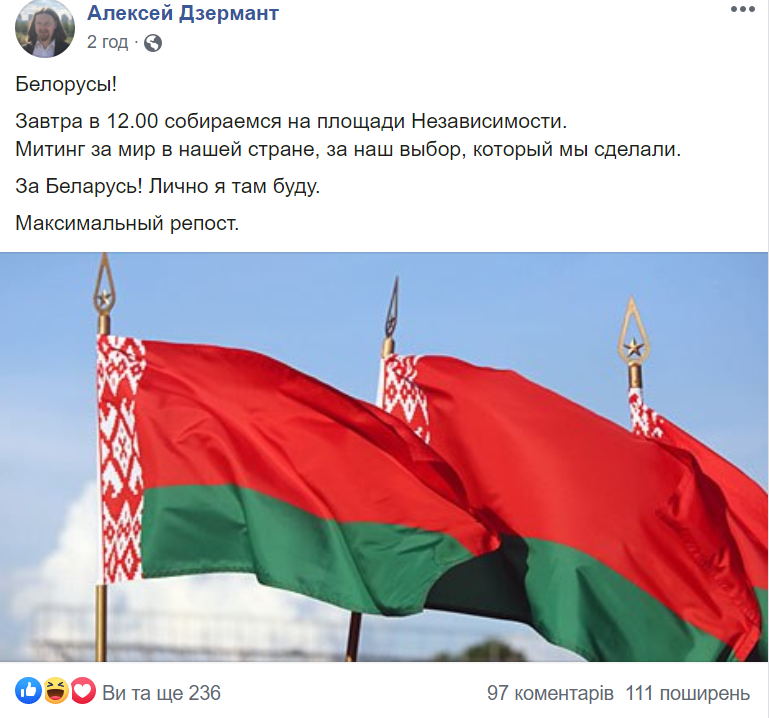Click the line mentioning 'площади Независимости'
769x718 pixels.
[291, 121]
